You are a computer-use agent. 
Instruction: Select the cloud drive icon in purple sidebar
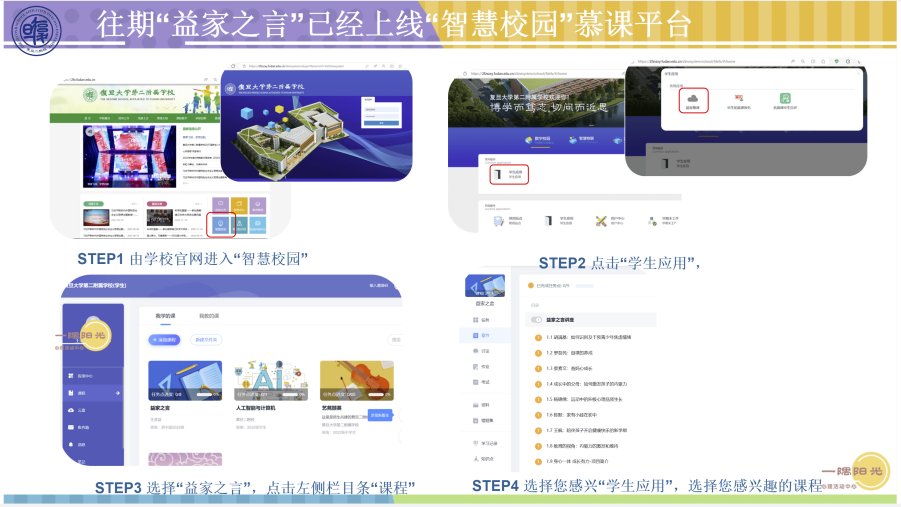[x=71, y=410]
